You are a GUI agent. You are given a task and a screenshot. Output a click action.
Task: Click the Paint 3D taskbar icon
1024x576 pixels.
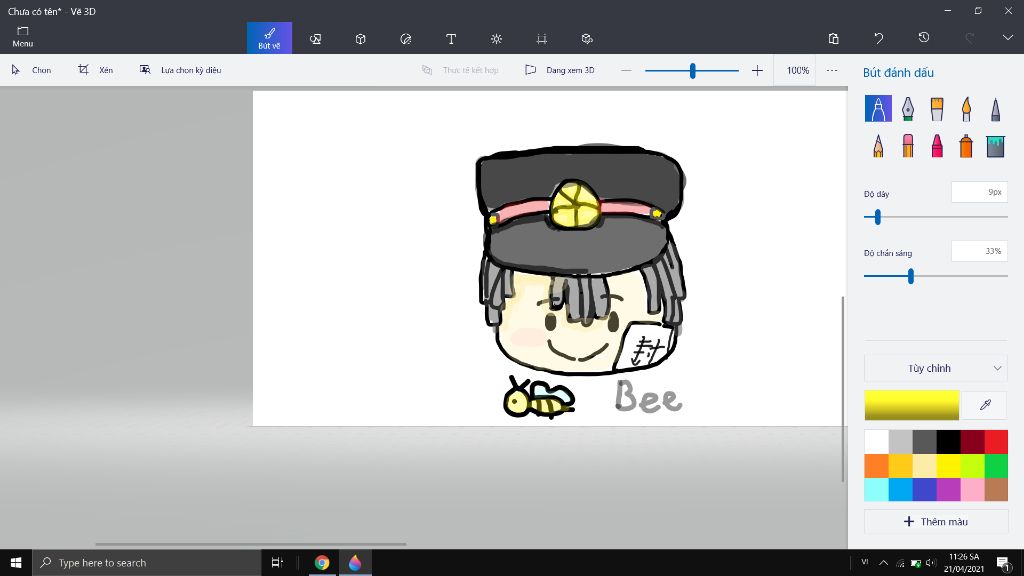[x=355, y=562]
